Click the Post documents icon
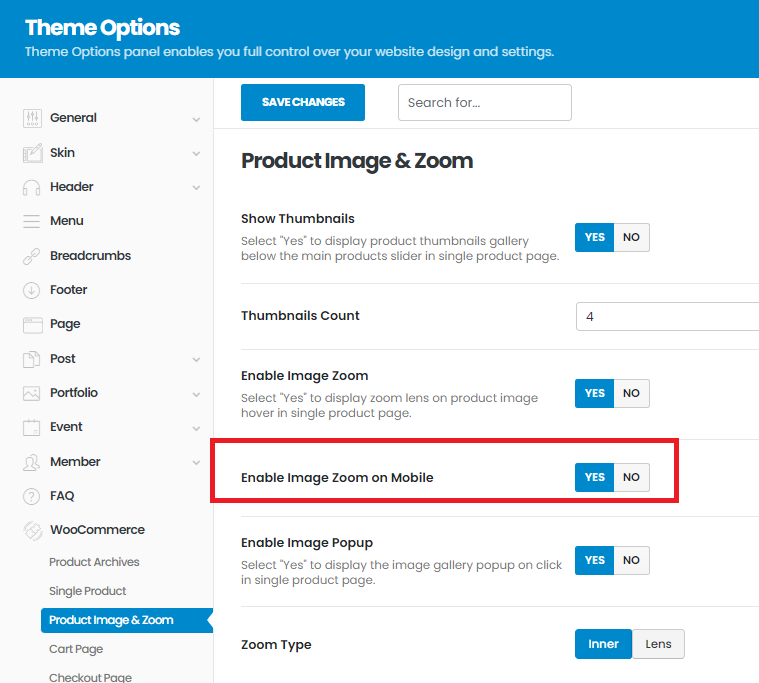This screenshot has height=683, width=759. pos(32,359)
